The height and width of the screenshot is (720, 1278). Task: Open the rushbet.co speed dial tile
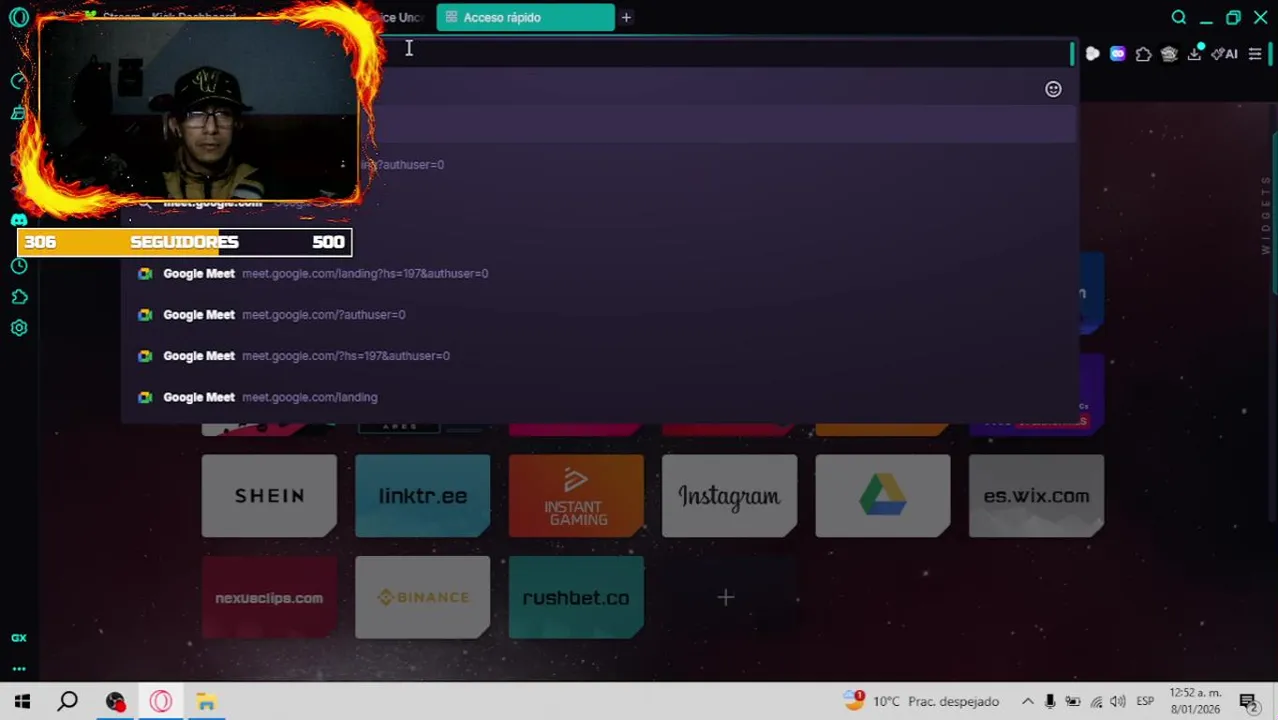(576, 598)
